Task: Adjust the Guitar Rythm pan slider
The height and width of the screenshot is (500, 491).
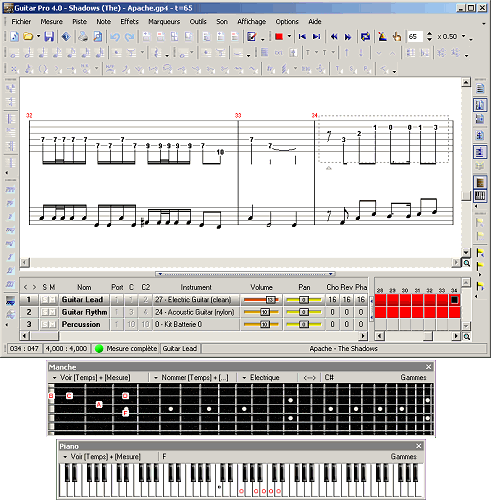Action: [x=304, y=312]
